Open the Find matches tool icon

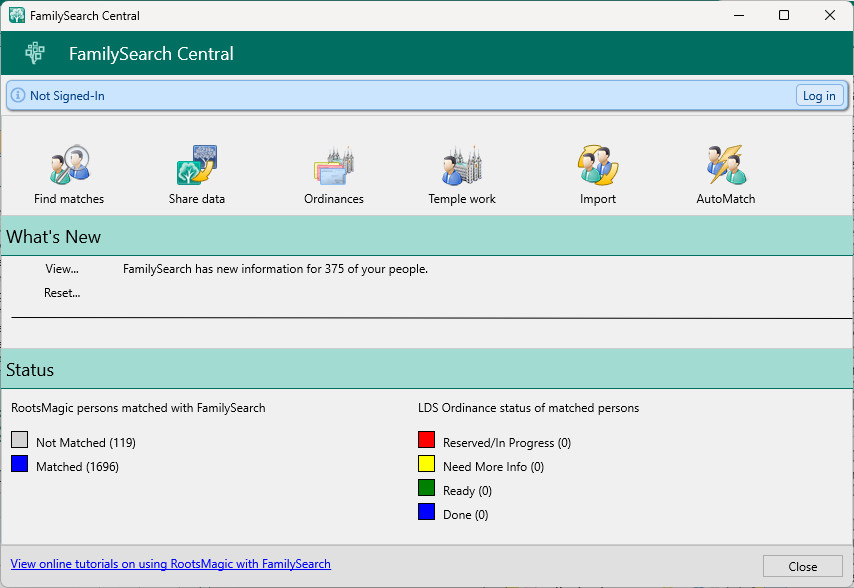point(69,165)
